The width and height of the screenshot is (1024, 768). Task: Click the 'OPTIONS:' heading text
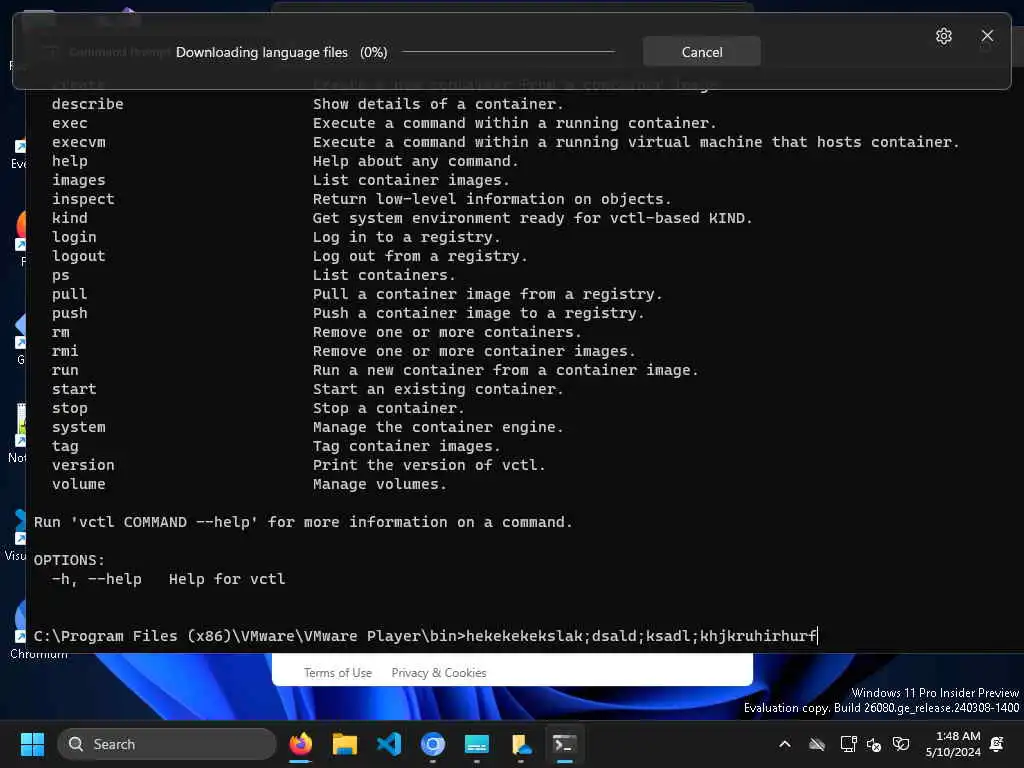[x=69, y=560]
